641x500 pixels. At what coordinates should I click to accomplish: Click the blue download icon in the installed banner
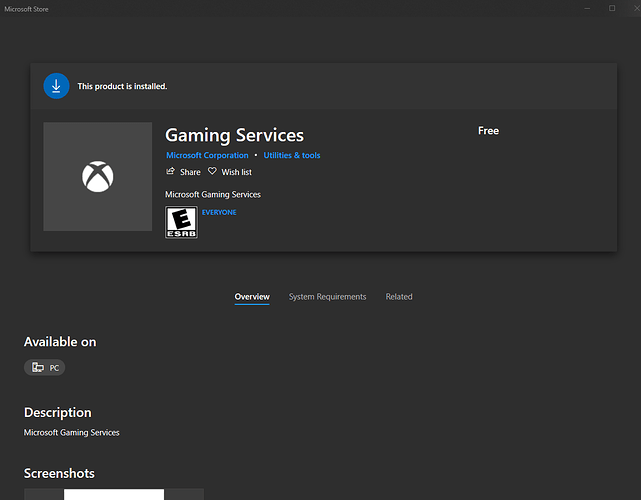pyautogui.click(x=56, y=86)
